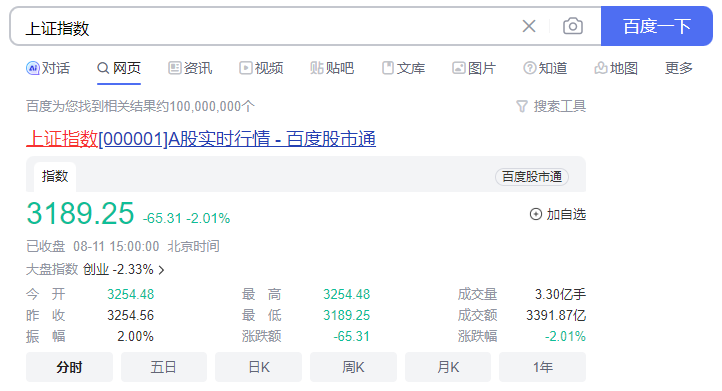Select the 分时 chart view
The height and width of the screenshot is (391, 722).
pyautogui.click(x=69, y=367)
